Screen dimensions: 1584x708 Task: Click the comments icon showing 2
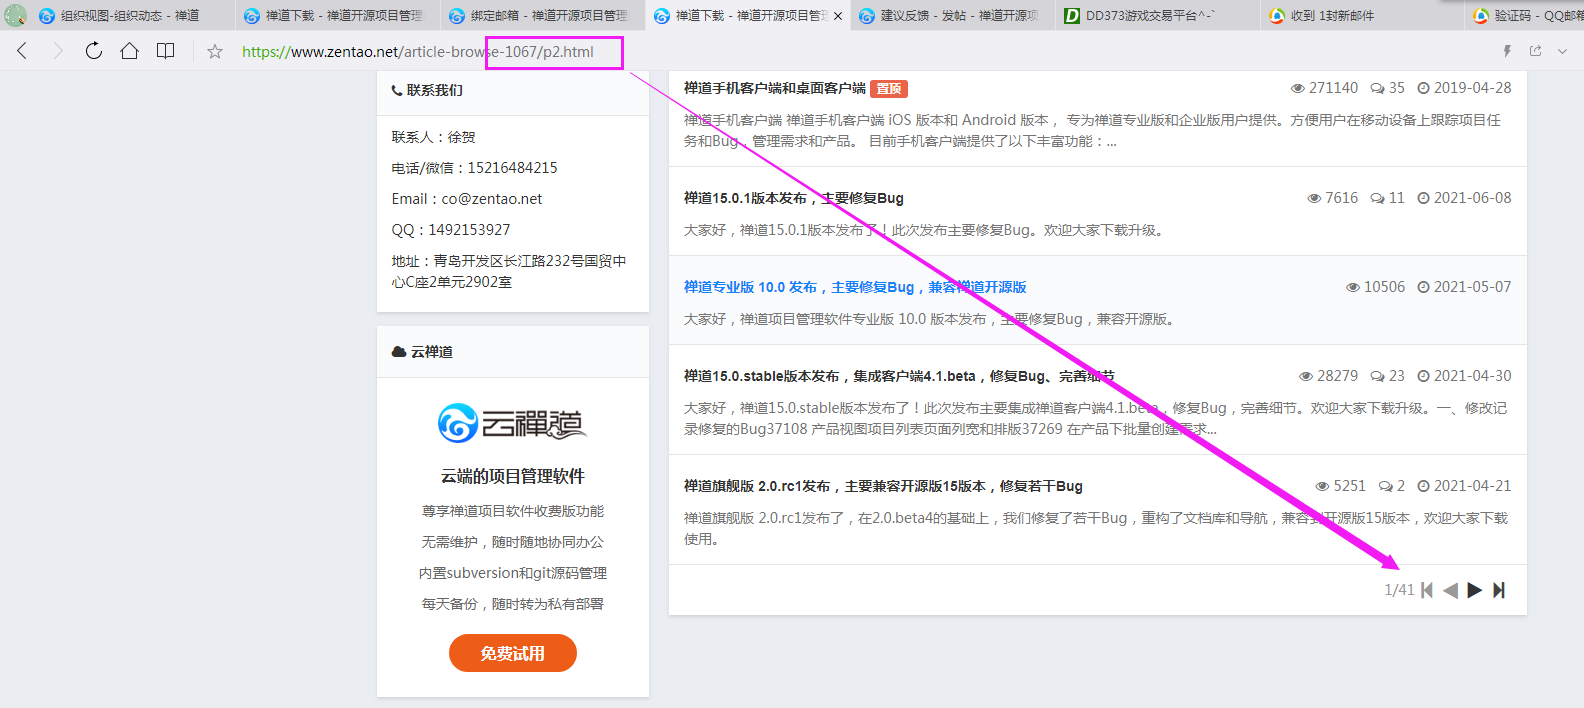(1385, 486)
